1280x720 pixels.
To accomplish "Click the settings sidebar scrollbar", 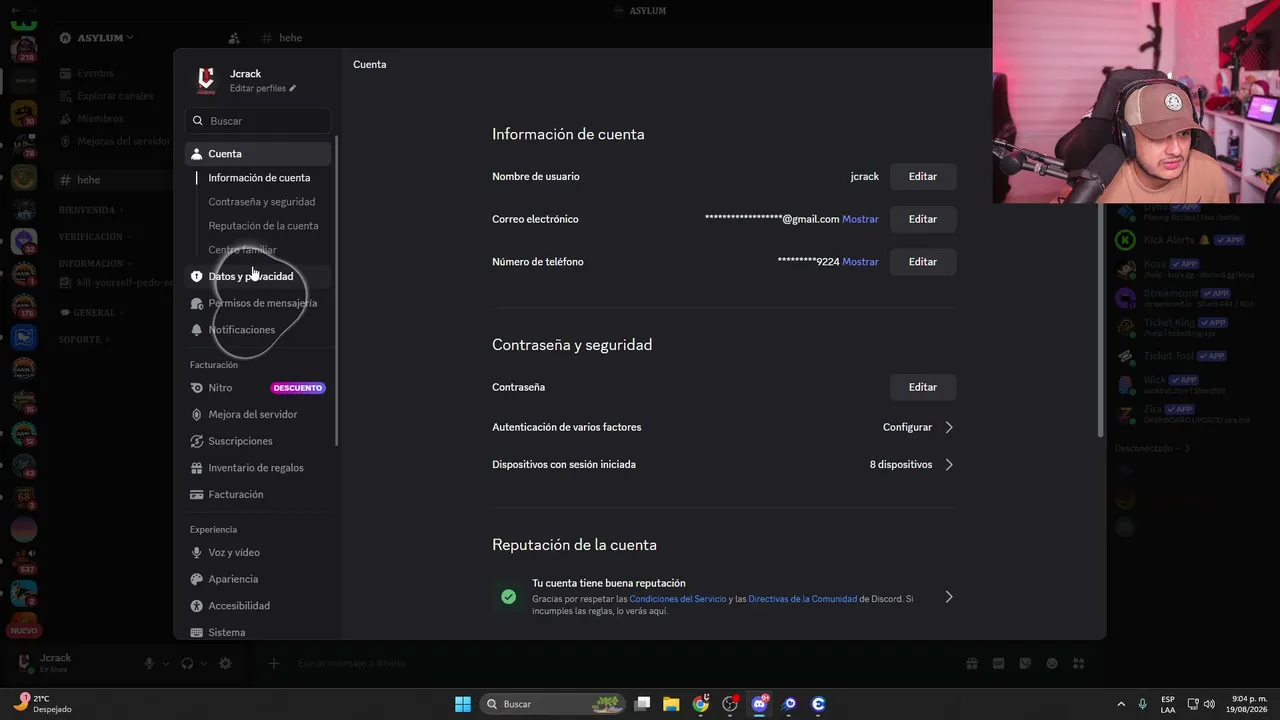I will pos(337,290).
